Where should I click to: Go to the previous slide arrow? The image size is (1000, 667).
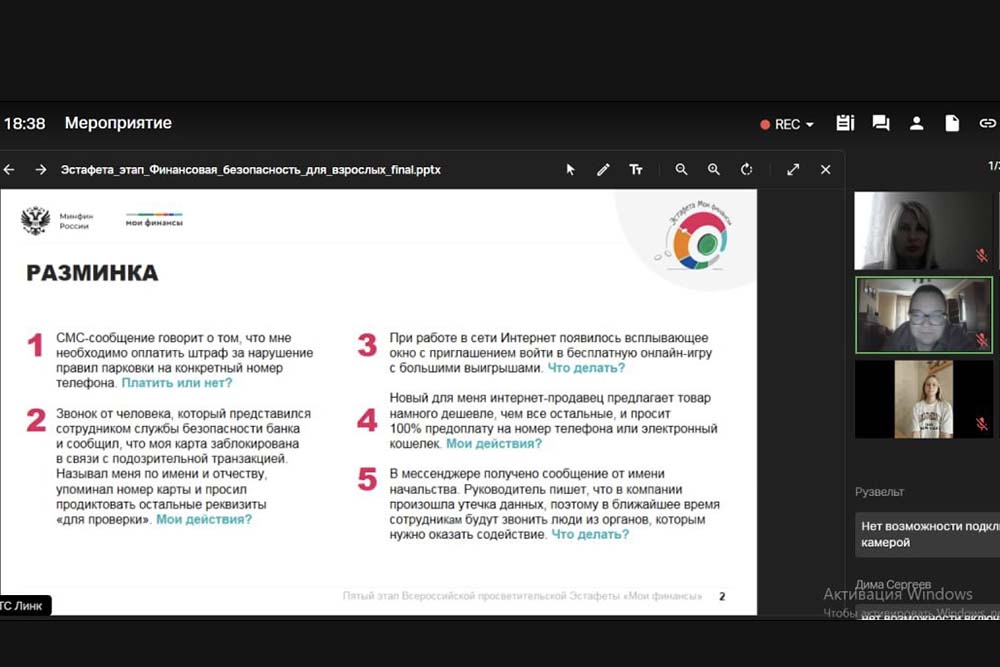pos(9,170)
